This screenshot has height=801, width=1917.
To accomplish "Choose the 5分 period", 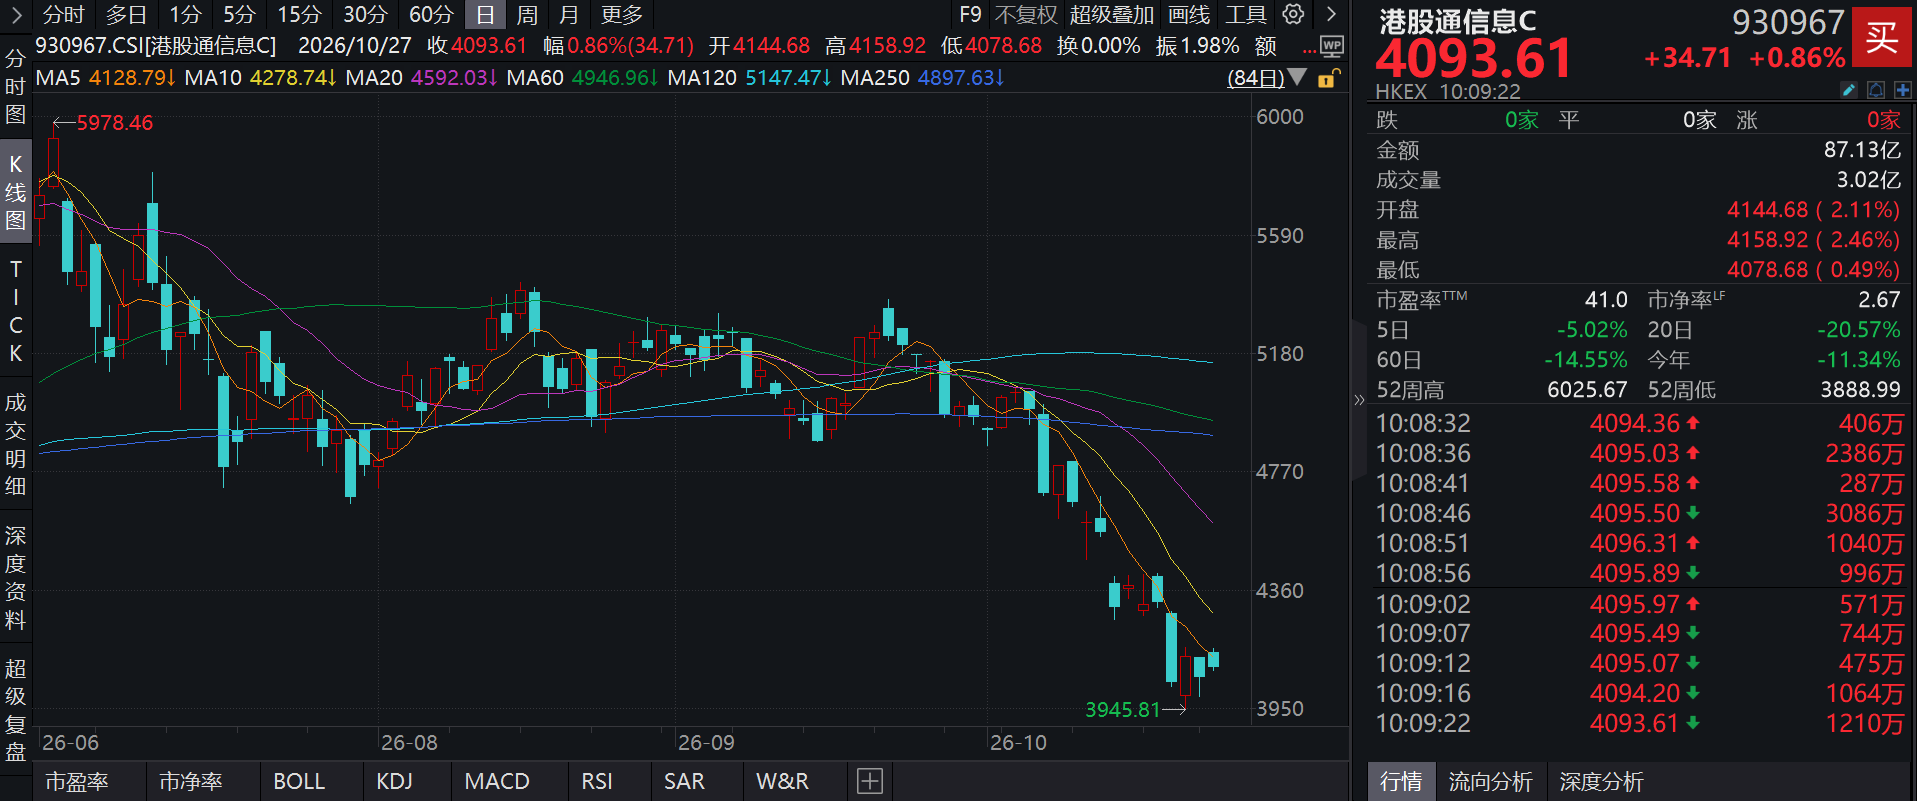I will (x=239, y=14).
